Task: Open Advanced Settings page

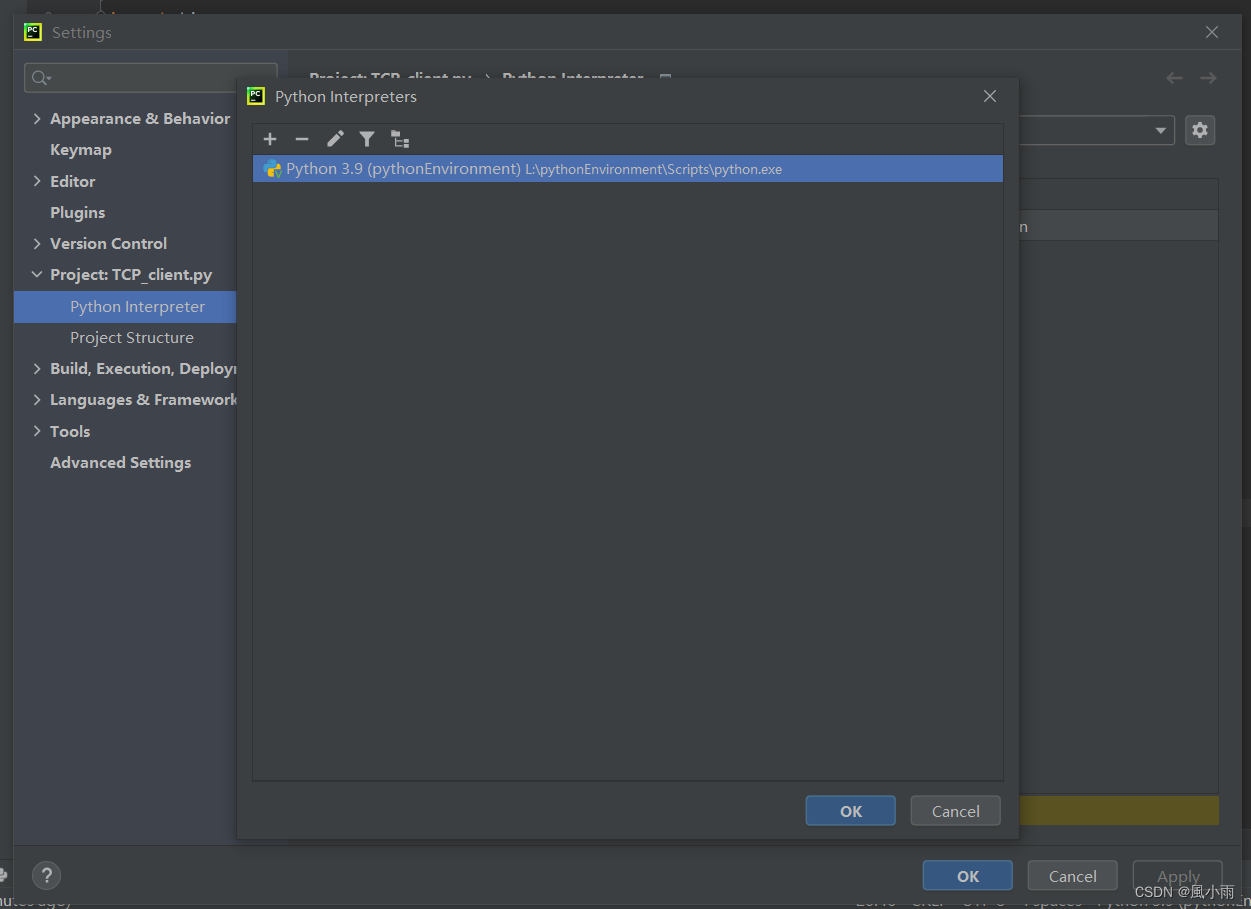Action: point(121,463)
